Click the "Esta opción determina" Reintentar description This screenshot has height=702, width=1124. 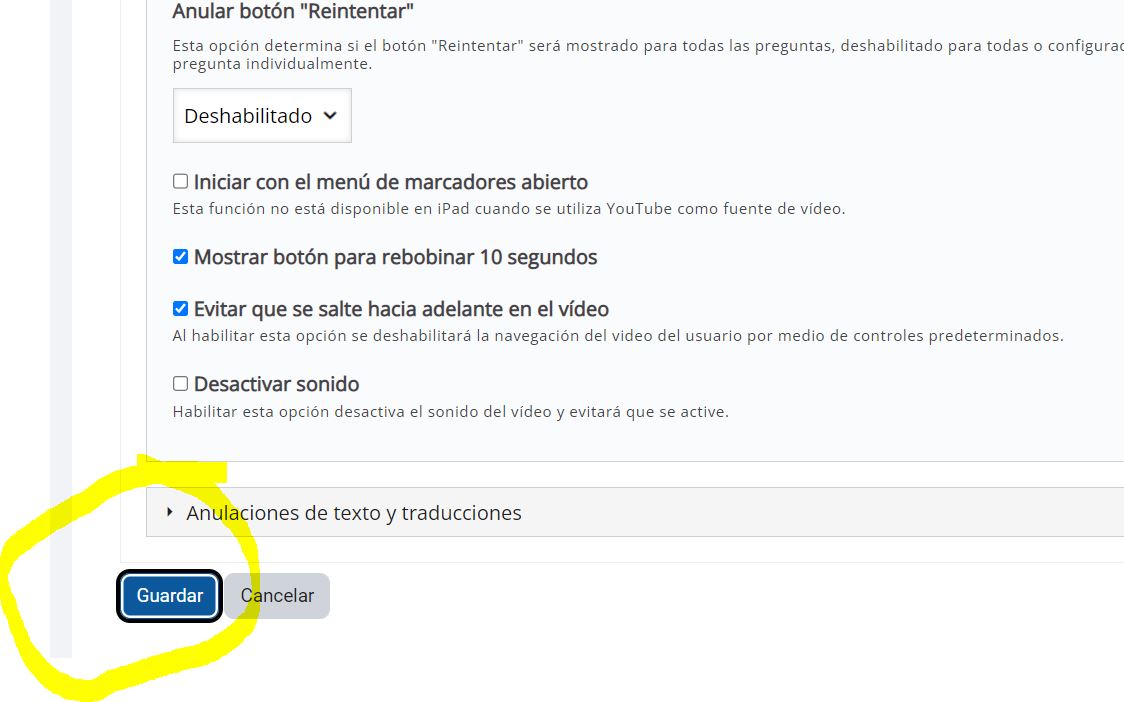[648, 54]
